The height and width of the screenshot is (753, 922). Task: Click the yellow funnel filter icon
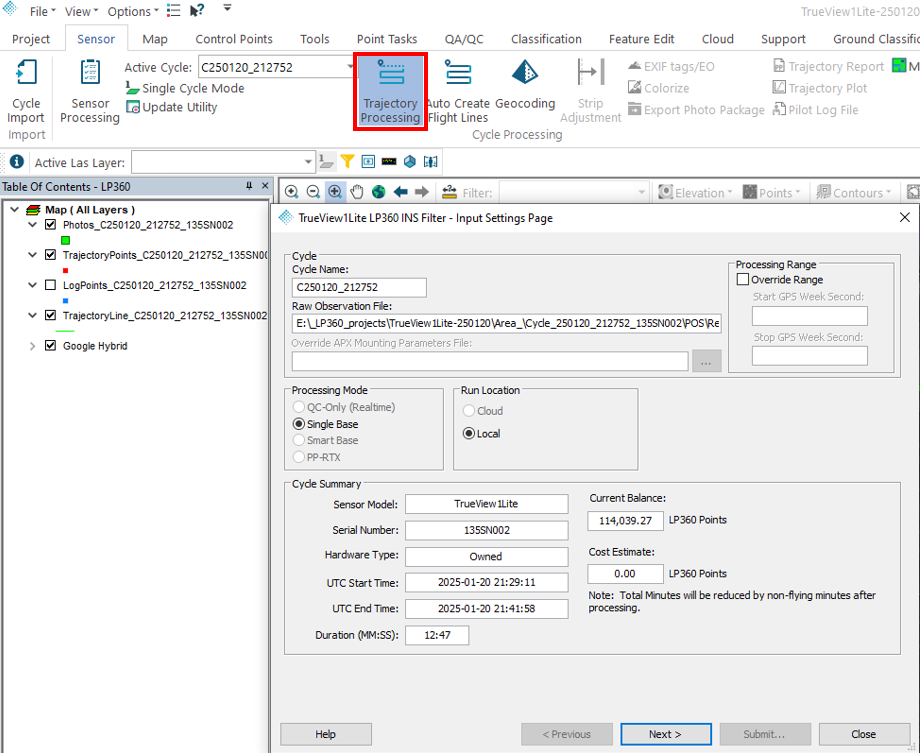[x=348, y=161]
